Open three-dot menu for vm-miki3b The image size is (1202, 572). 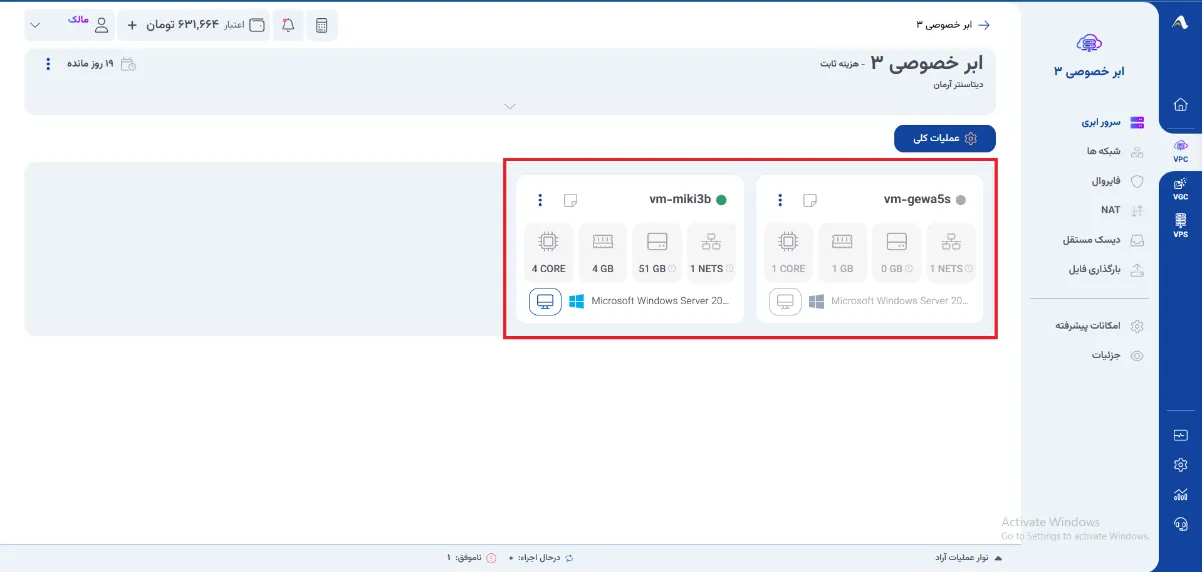pos(540,200)
